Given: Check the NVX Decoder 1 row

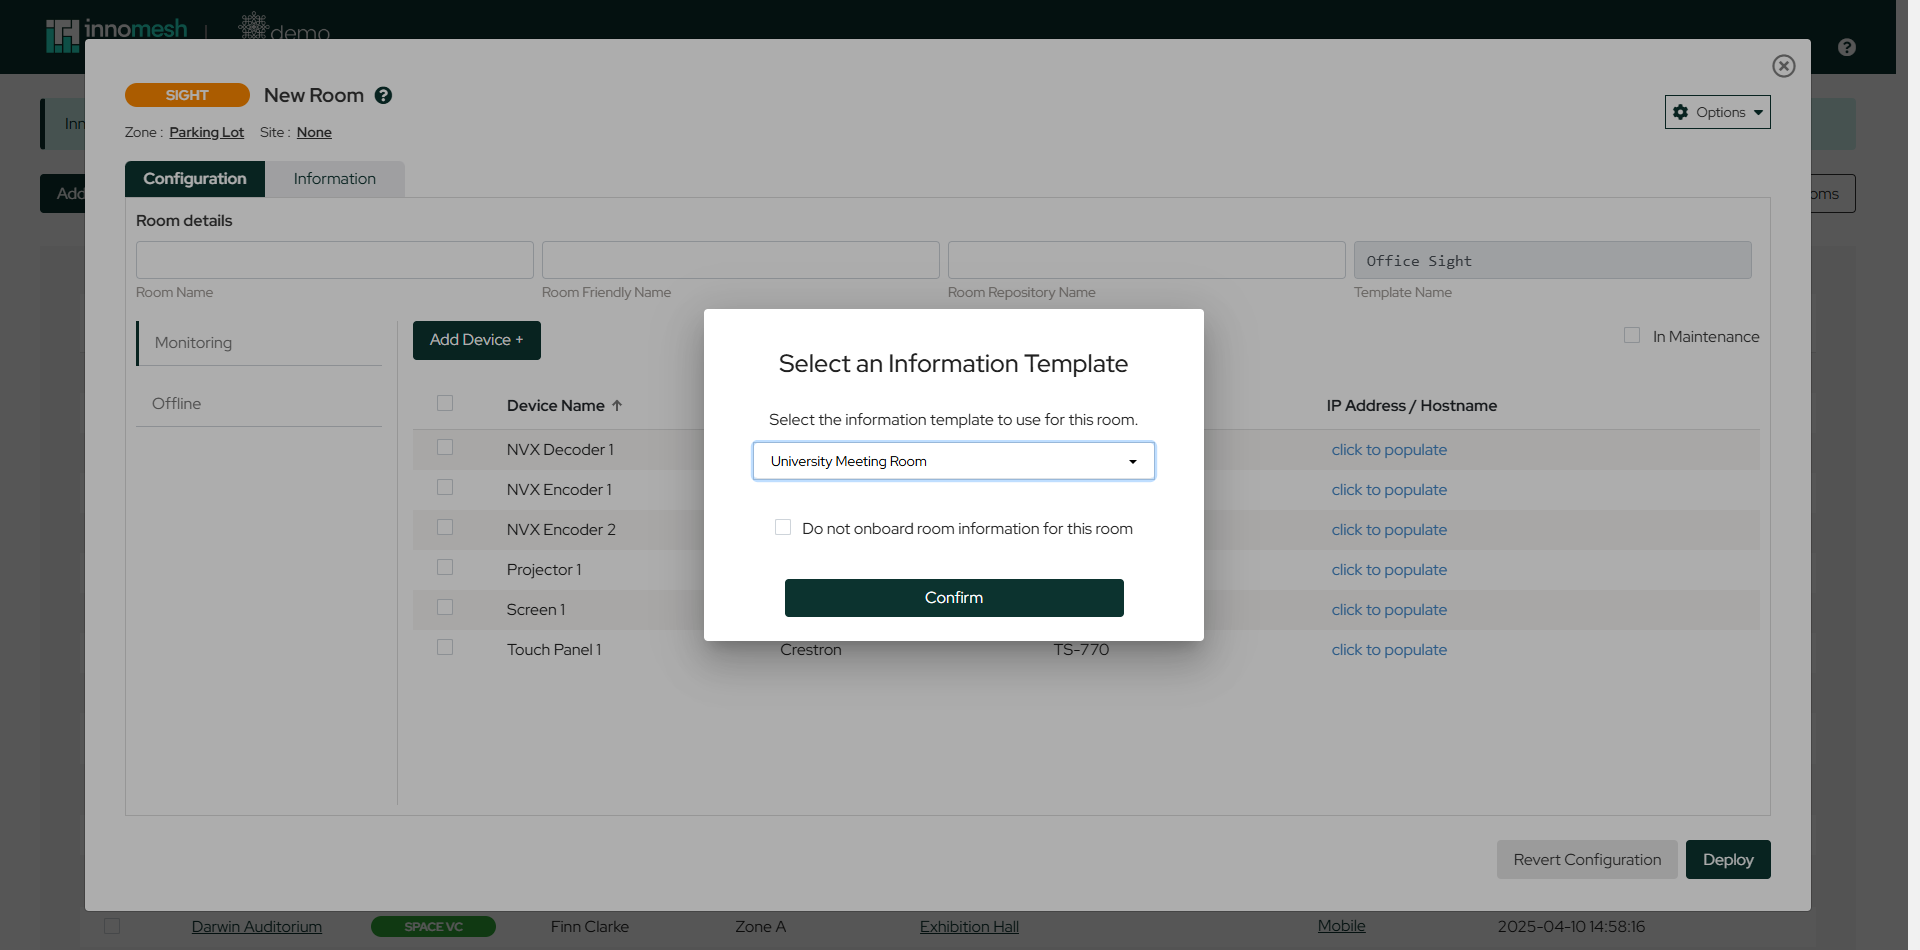Looking at the screenshot, I should coord(445,448).
